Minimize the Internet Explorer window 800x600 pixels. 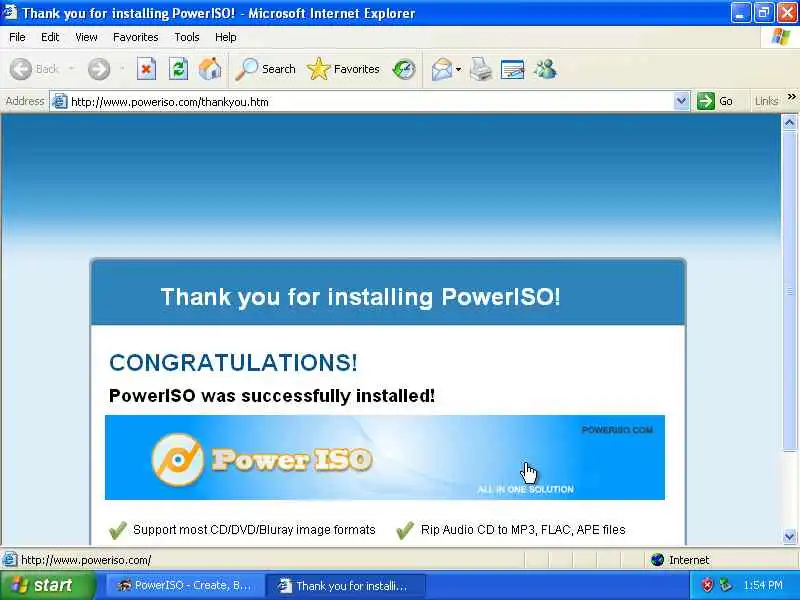pyautogui.click(x=740, y=13)
